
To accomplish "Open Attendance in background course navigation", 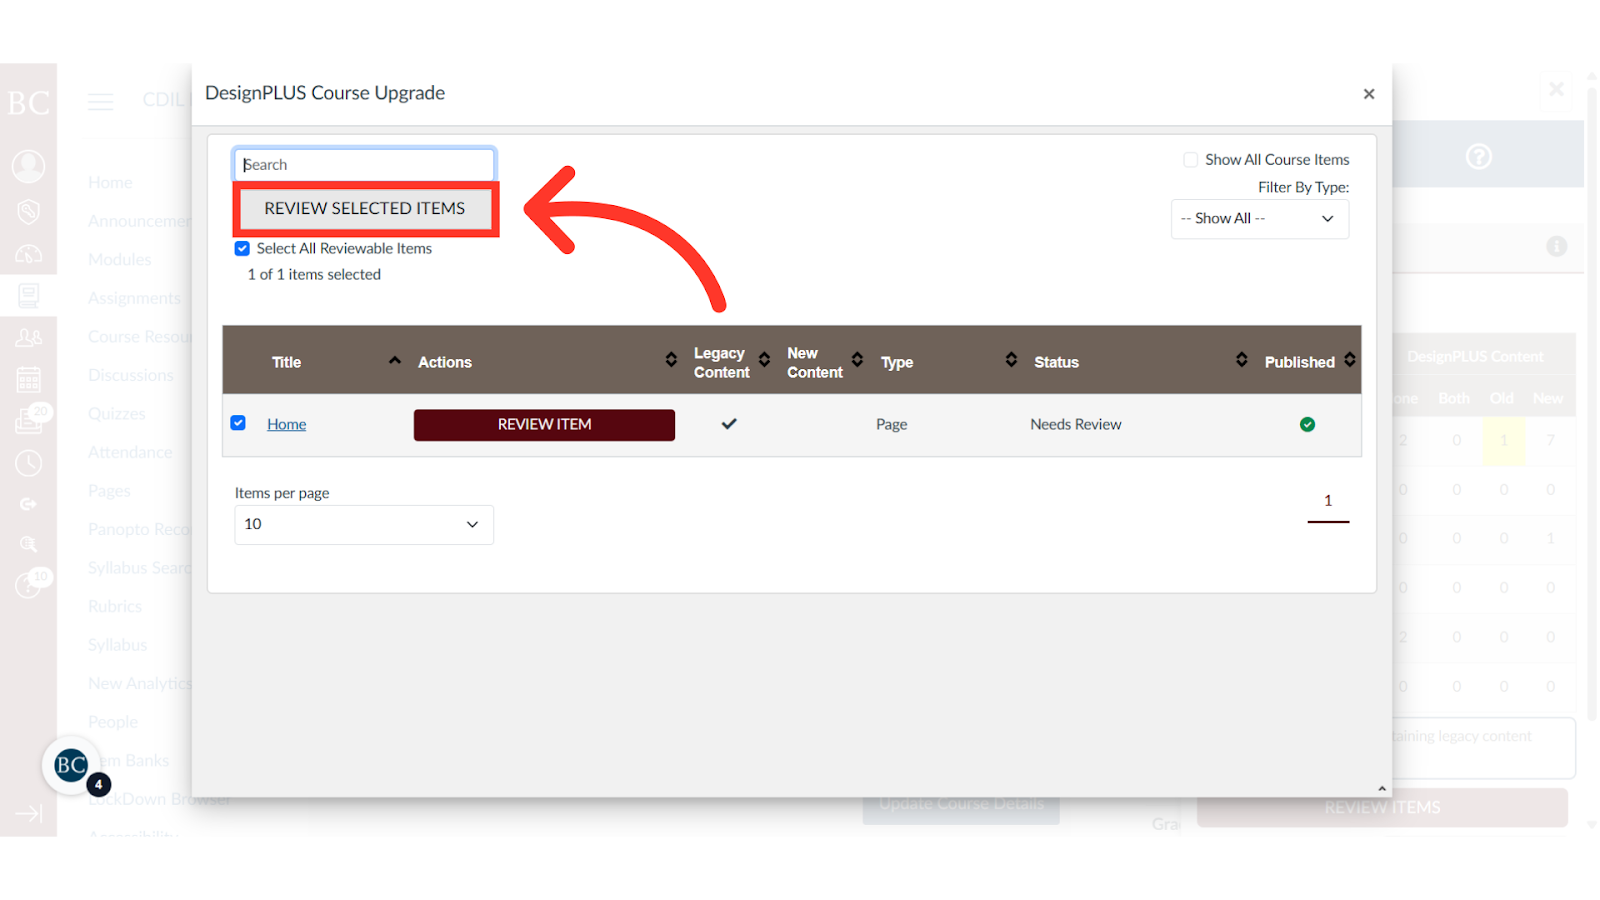I will [129, 452].
